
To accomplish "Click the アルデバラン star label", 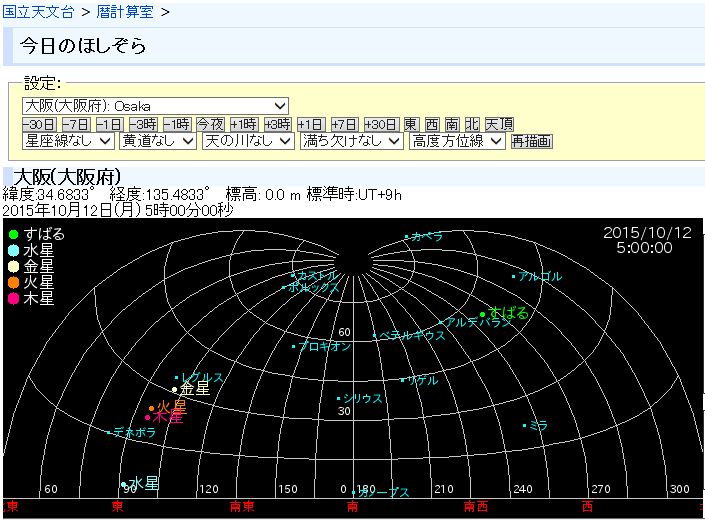I will (478, 322).
